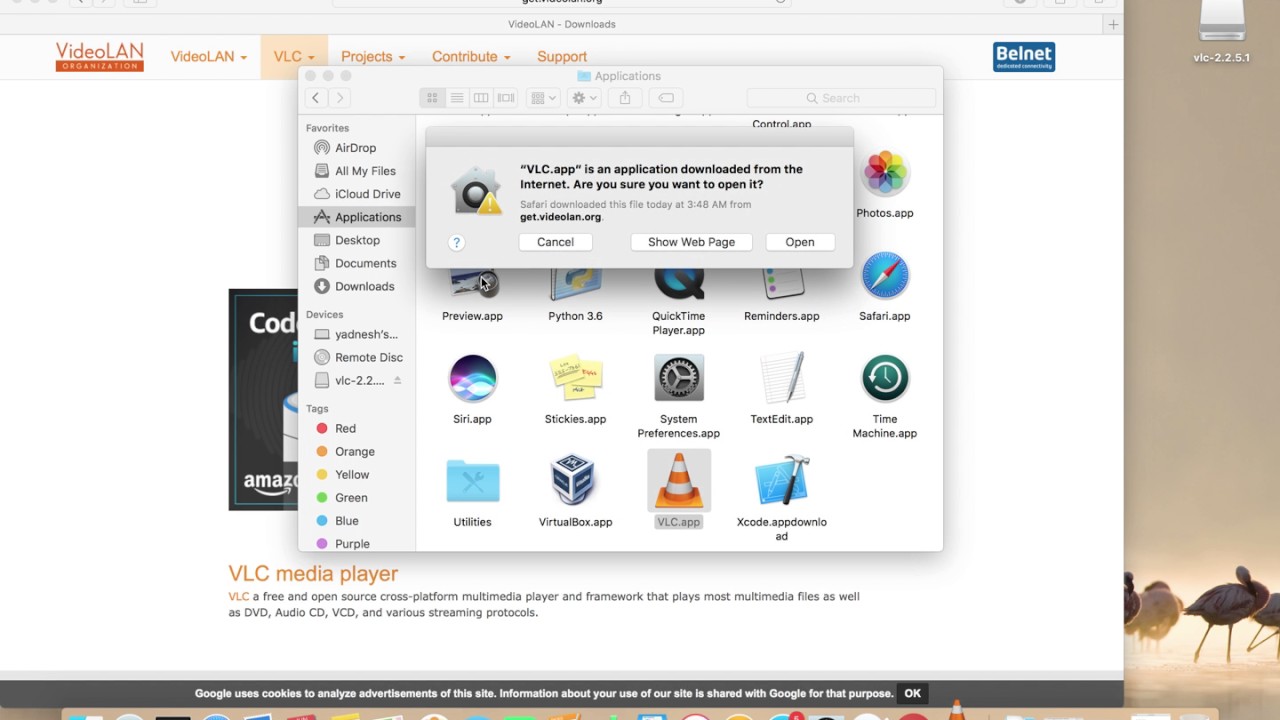Select the QuickTime Player.app icon
1280x720 pixels.
pos(678,284)
